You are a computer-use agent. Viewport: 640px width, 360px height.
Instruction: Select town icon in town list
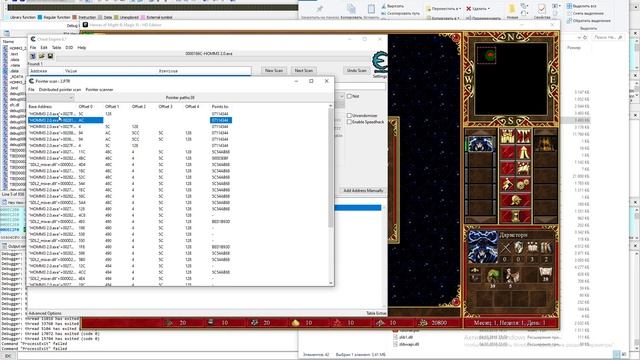coord(545,144)
